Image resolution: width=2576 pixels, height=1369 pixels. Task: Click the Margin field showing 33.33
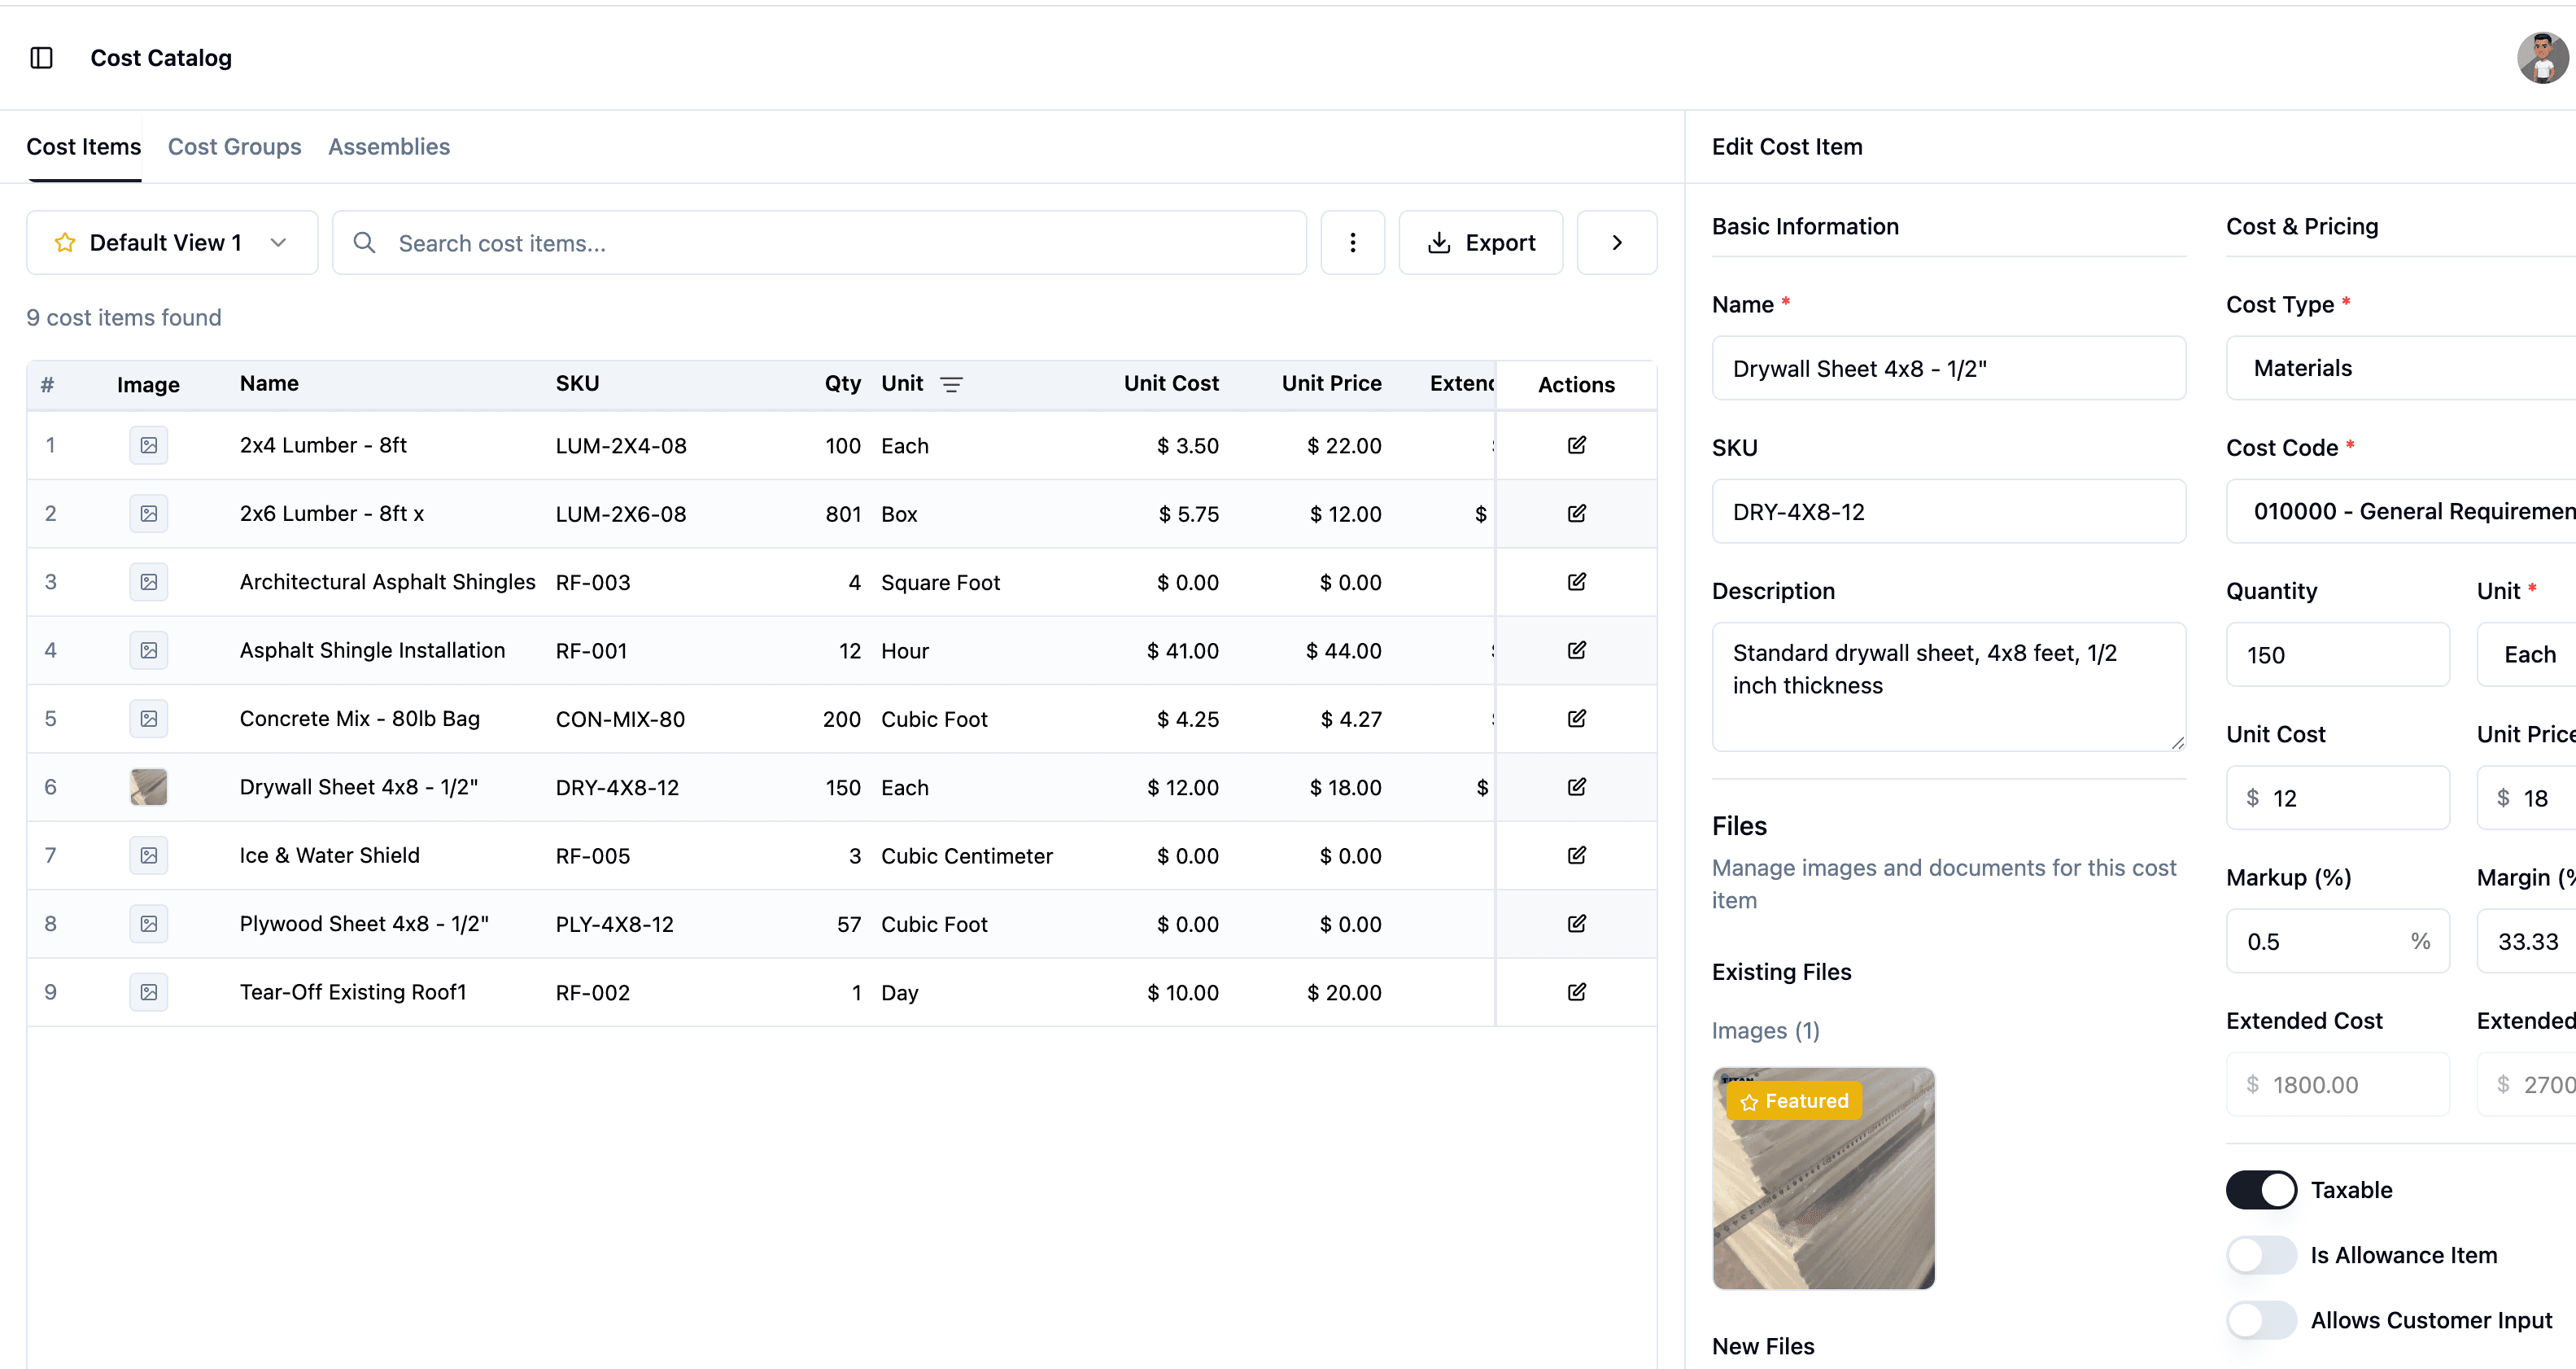tap(2526, 940)
